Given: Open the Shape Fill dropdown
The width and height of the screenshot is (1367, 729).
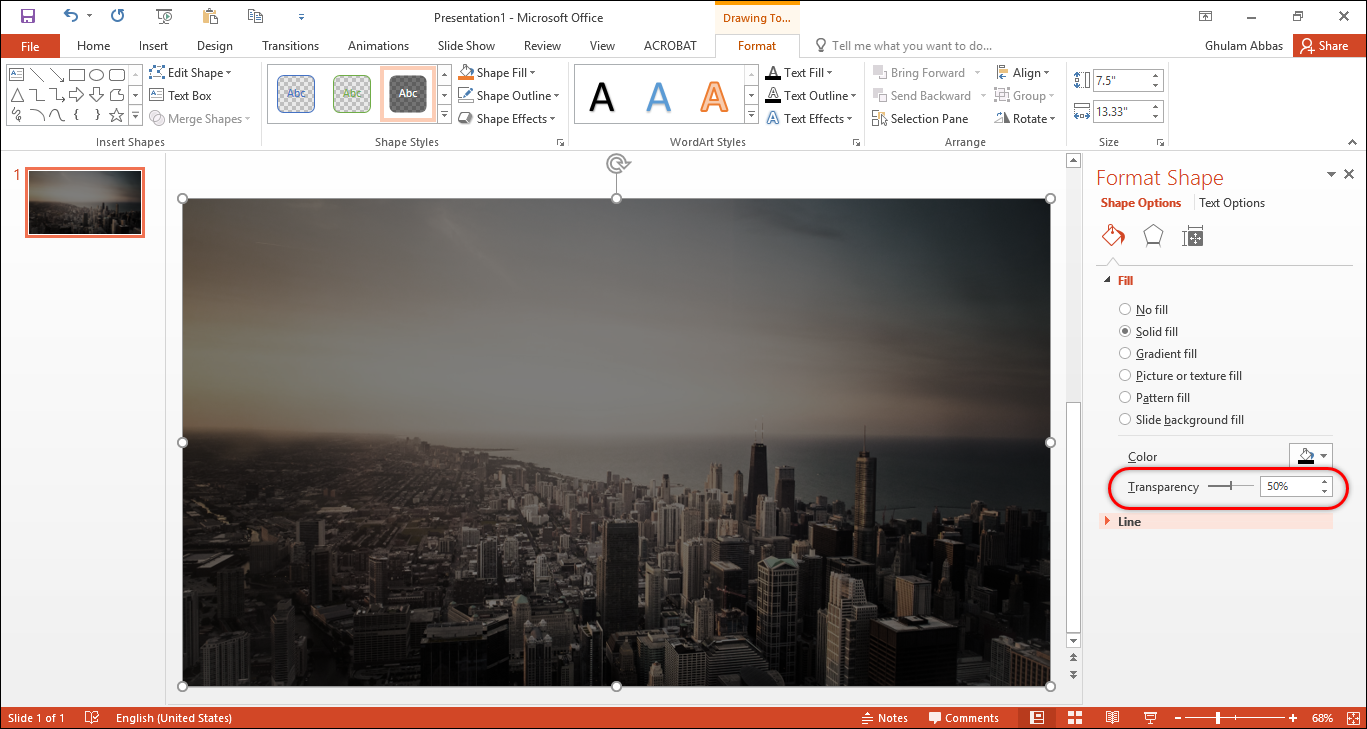Looking at the screenshot, I should click(x=497, y=73).
